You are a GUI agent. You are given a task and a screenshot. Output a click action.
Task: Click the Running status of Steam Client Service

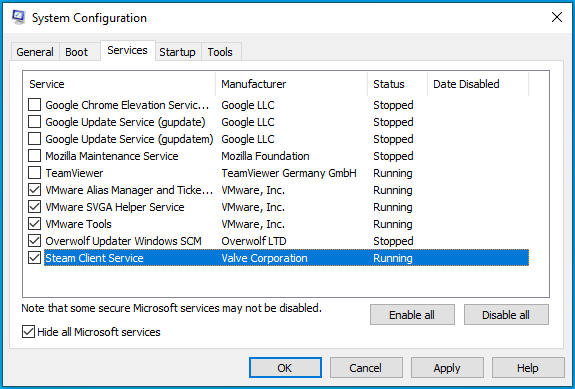click(x=393, y=258)
